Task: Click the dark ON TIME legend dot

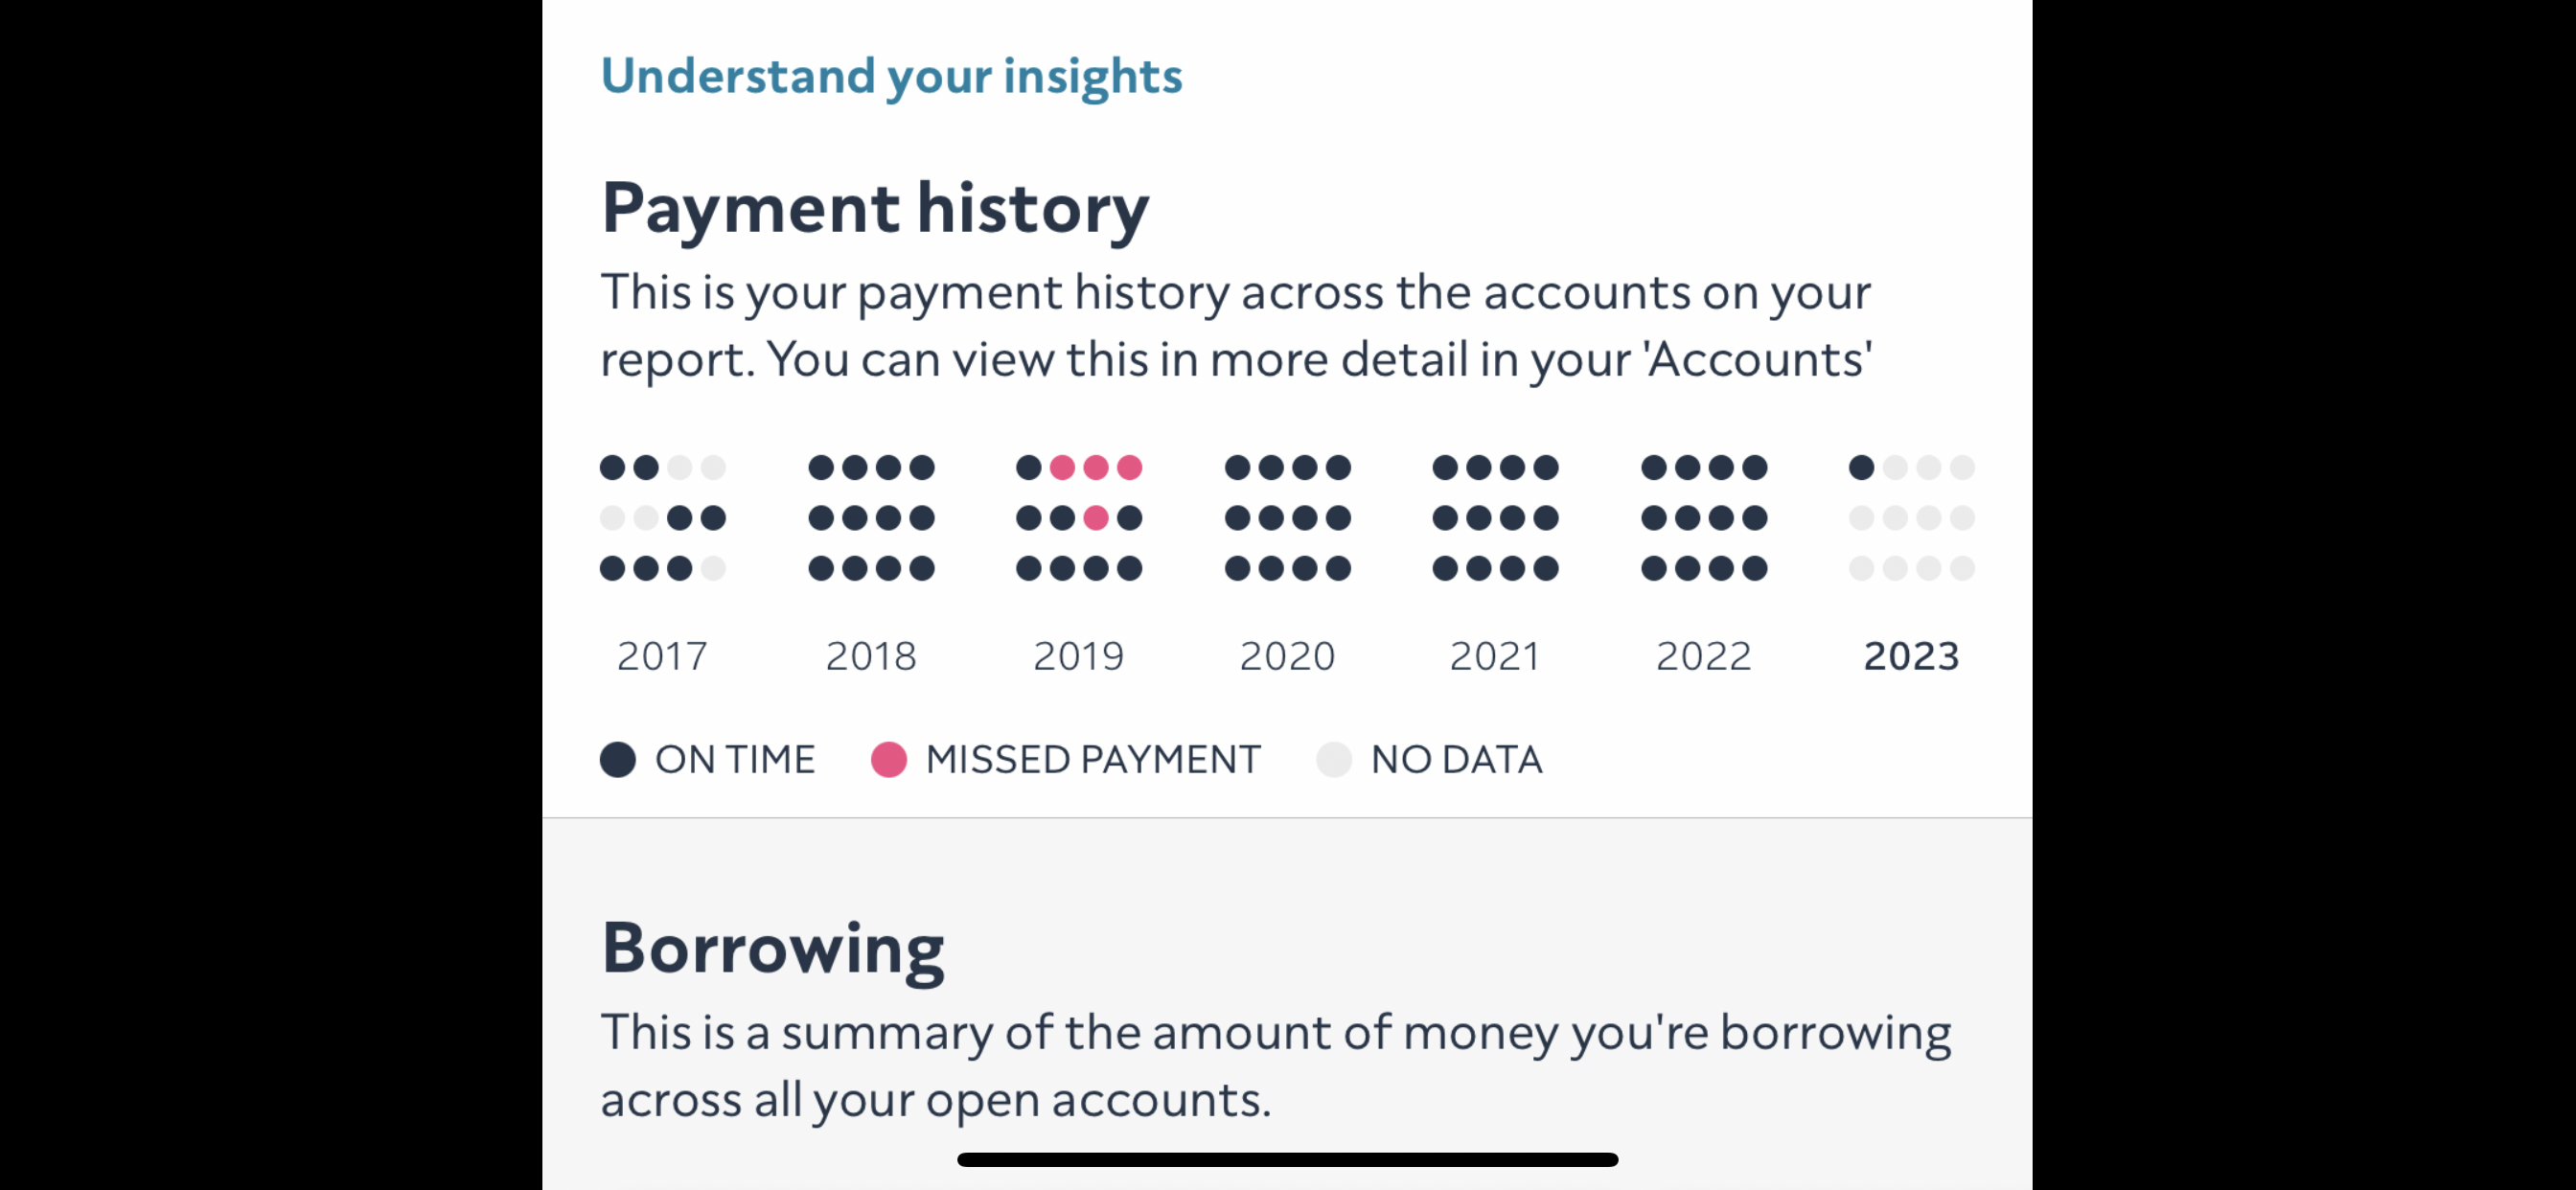Action: point(618,759)
